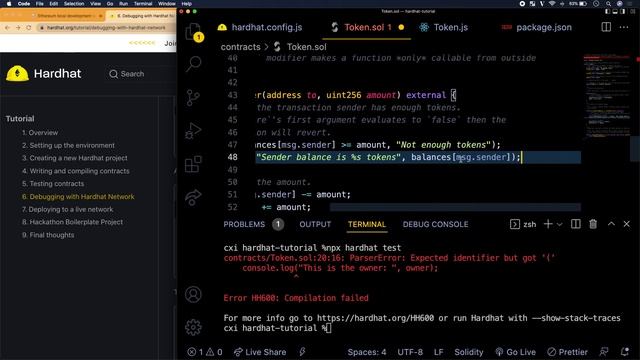The height and width of the screenshot is (360, 640).
Task: Open the Token.js editor tab
Action: click(x=444, y=27)
